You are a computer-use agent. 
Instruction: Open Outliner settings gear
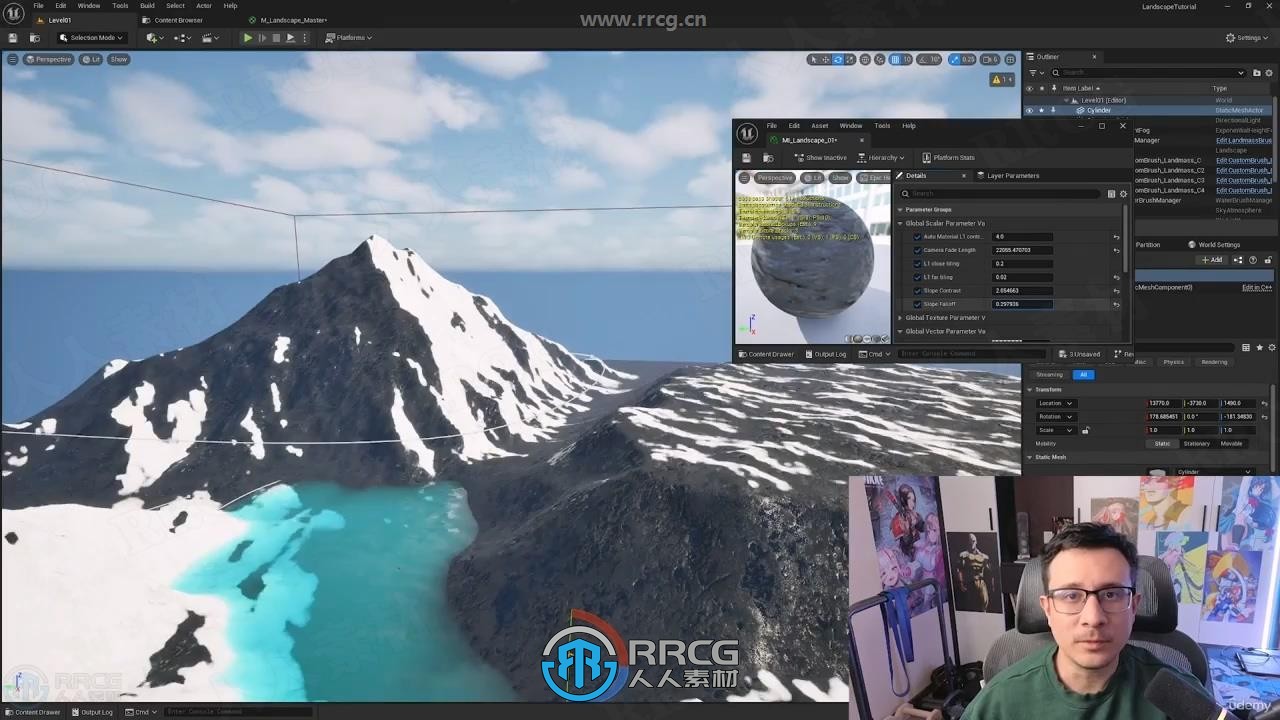click(1270, 72)
